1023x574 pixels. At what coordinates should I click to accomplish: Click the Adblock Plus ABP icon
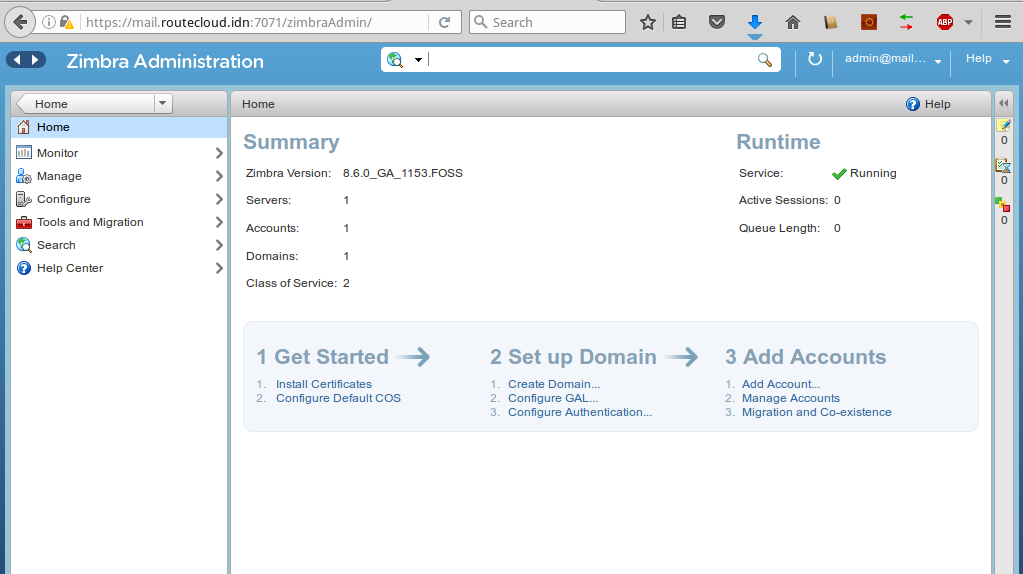click(945, 22)
